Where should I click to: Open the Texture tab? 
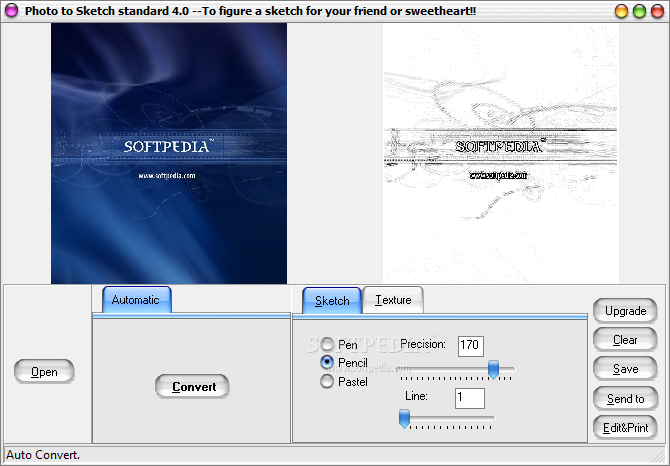point(393,300)
